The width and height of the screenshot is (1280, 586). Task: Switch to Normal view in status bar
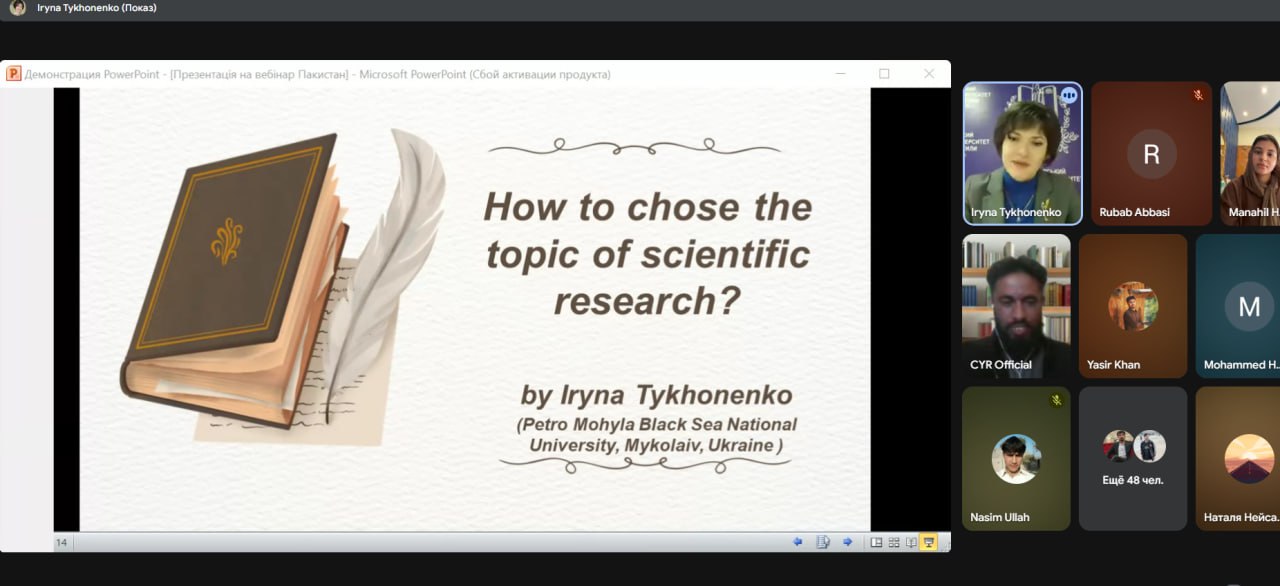coord(876,542)
